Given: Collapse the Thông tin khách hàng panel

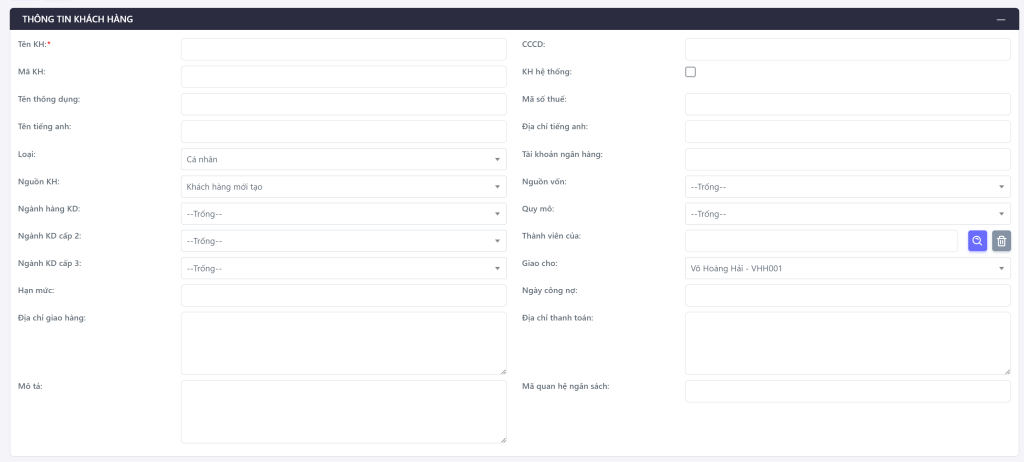Looking at the screenshot, I should [x=1000, y=19].
